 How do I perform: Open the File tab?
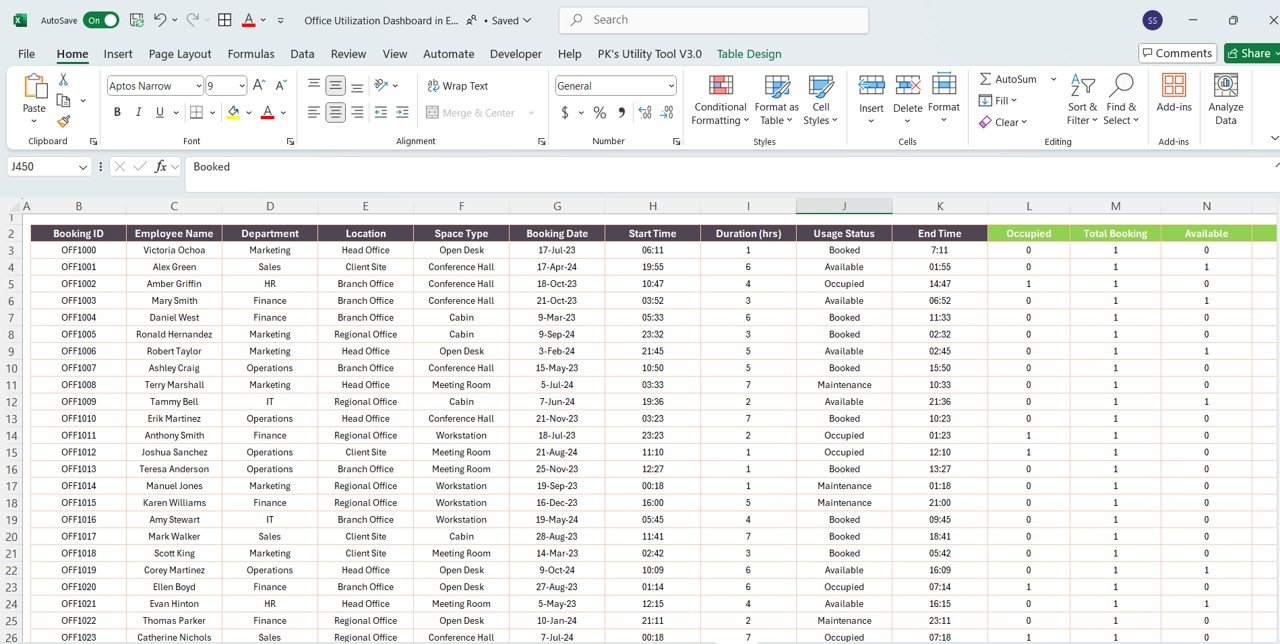(x=27, y=54)
